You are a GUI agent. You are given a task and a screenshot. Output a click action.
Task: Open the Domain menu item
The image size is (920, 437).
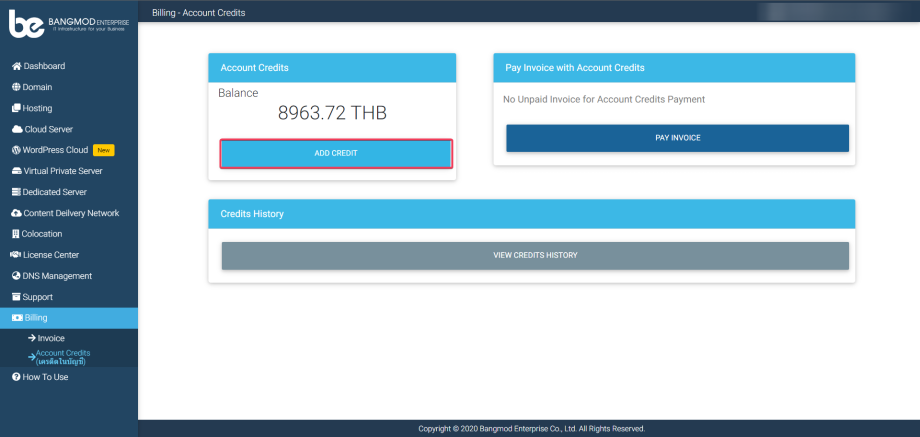pos(69,87)
